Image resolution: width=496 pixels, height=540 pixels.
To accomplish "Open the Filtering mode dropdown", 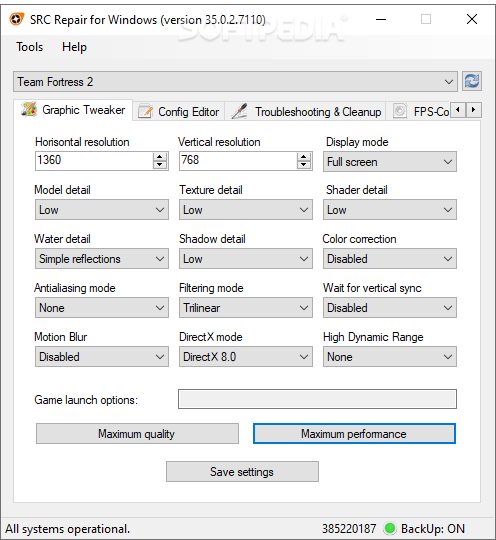I will click(x=246, y=308).
